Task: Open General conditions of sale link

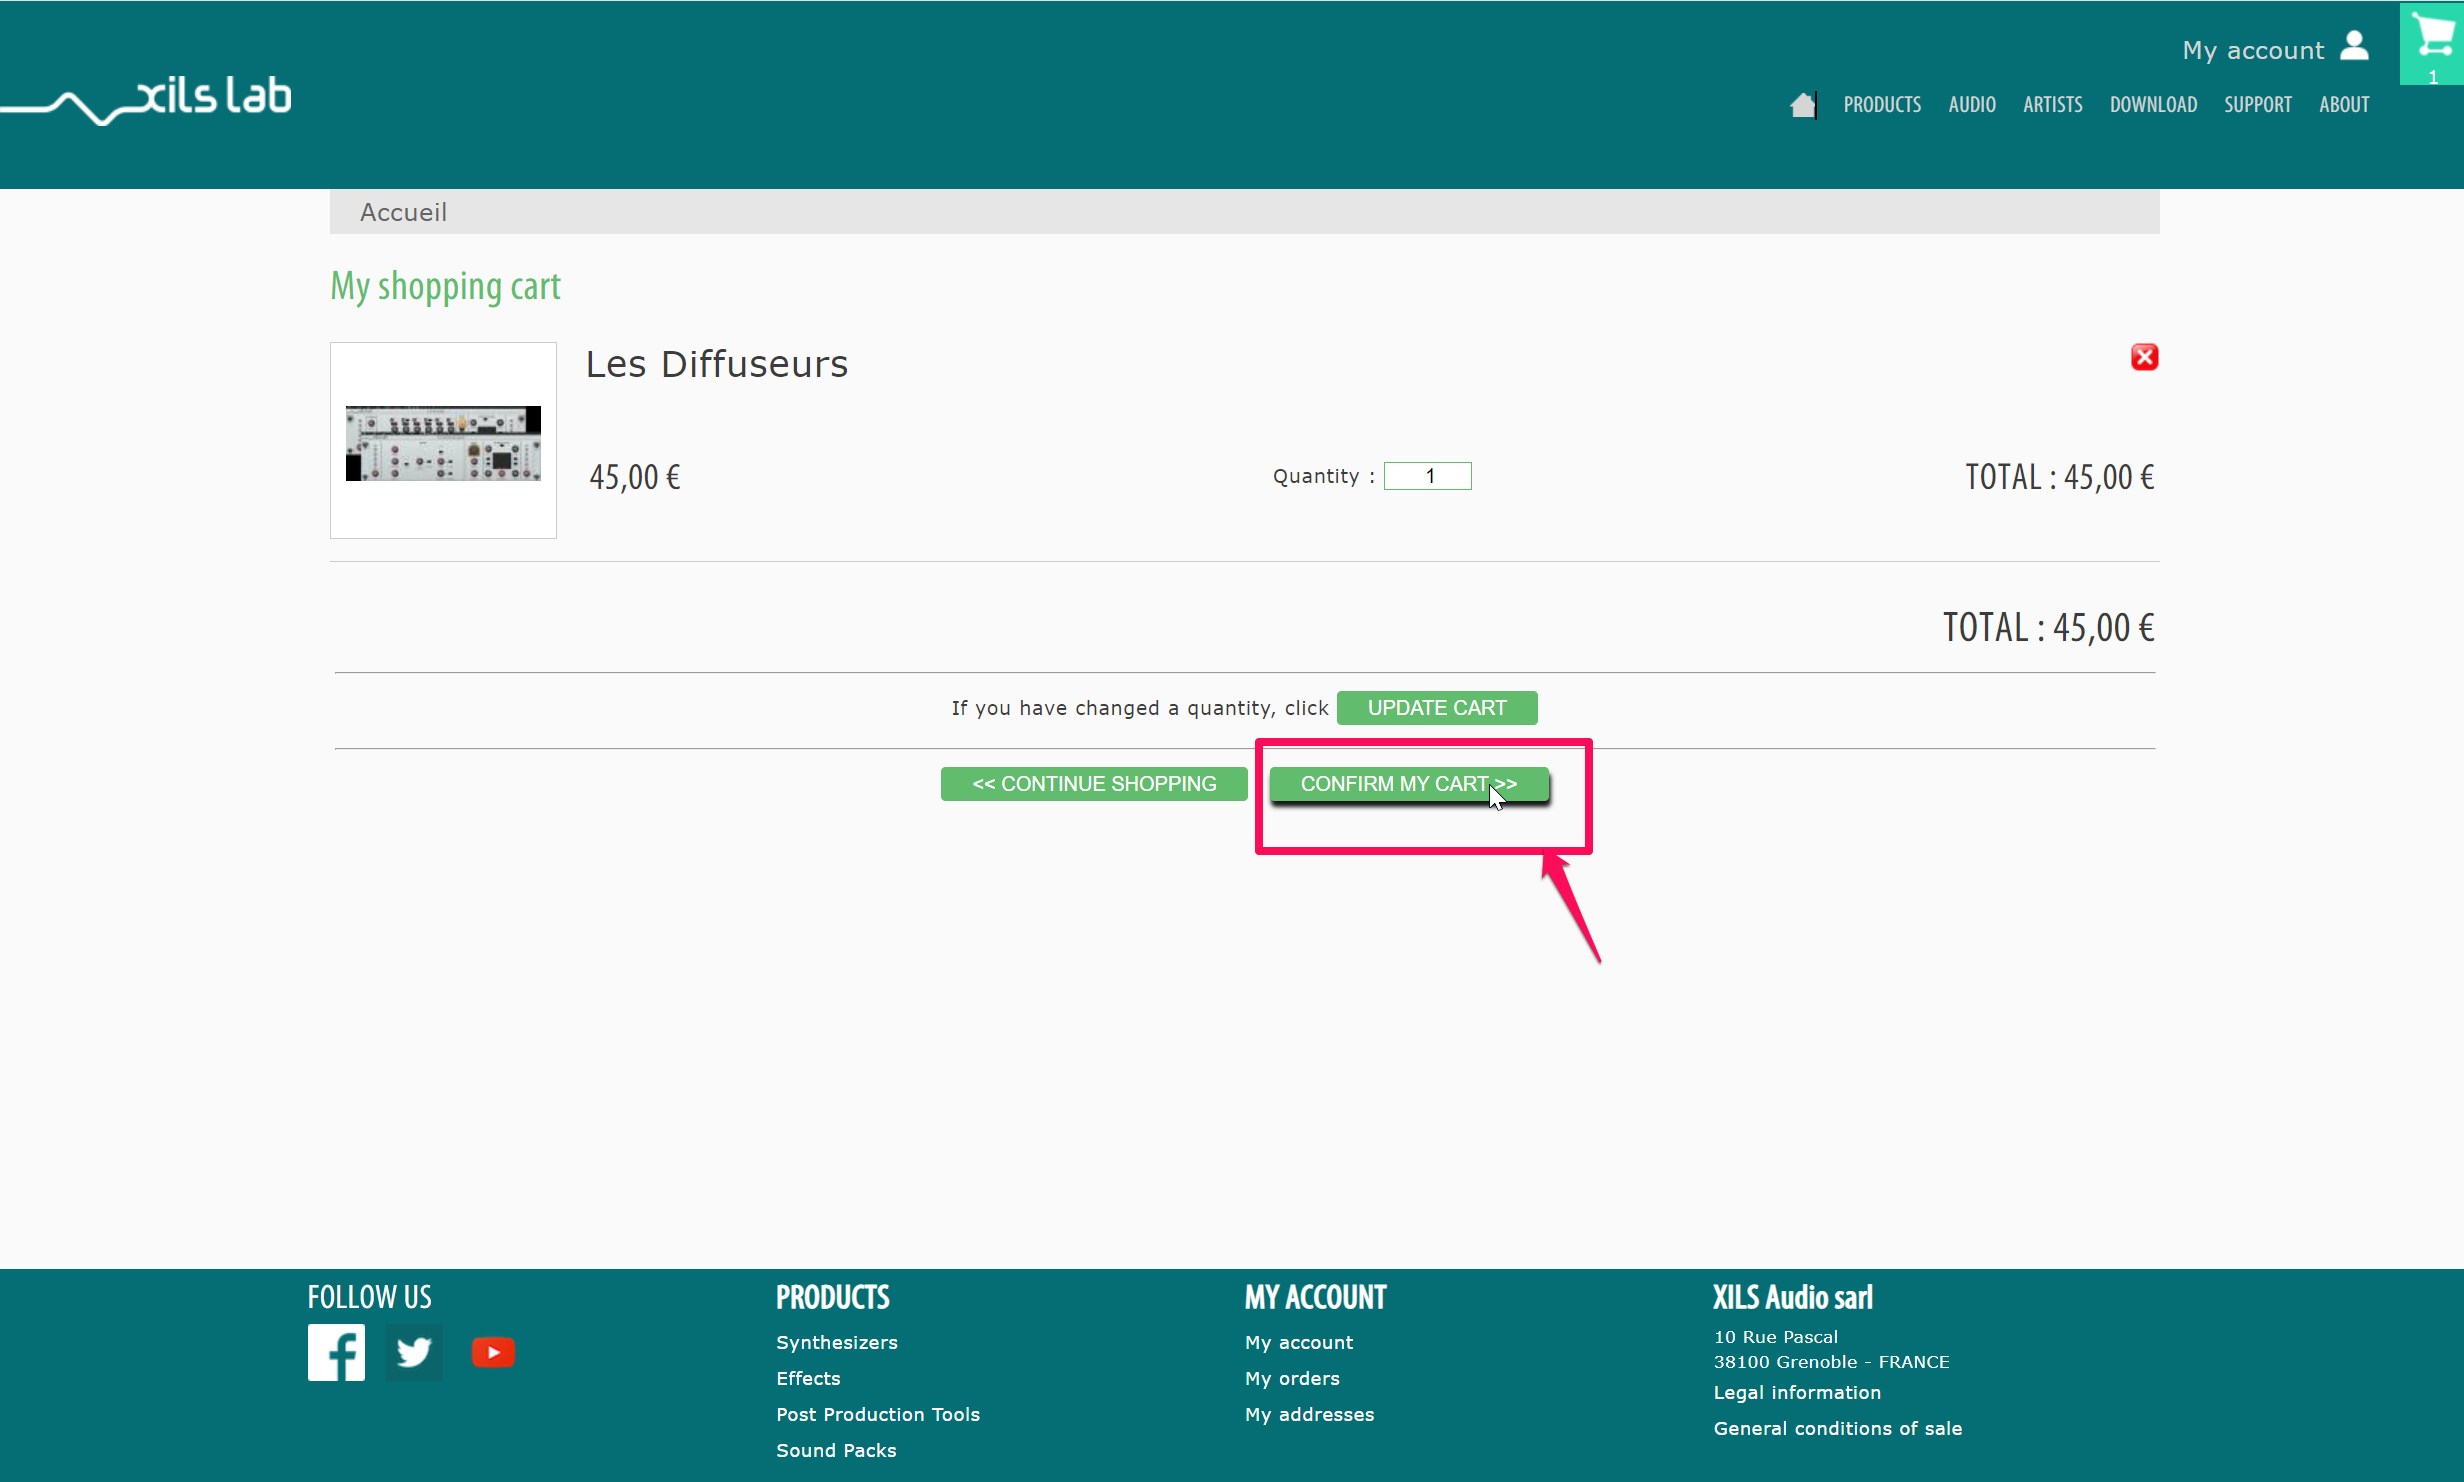Action: 1837,1428
